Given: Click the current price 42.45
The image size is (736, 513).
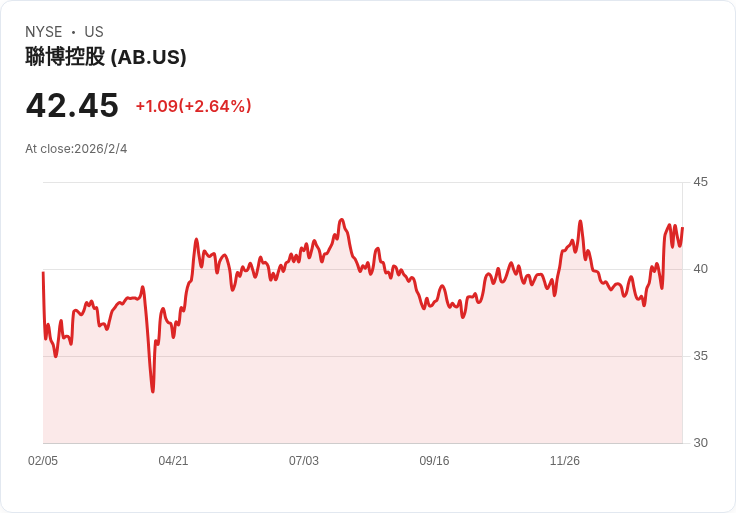Looking at the screenshot, I should click(x=72, y=106).
